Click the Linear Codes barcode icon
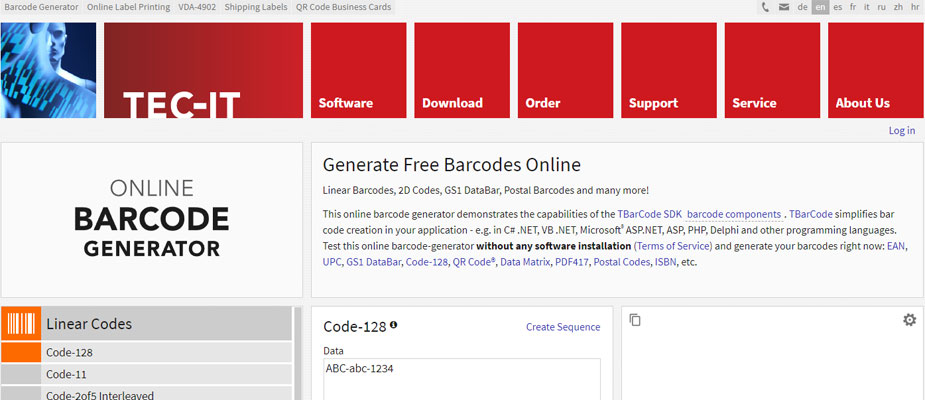Image resolution: width=925 pixels, height=400 pixels. (x=21, y=324)
